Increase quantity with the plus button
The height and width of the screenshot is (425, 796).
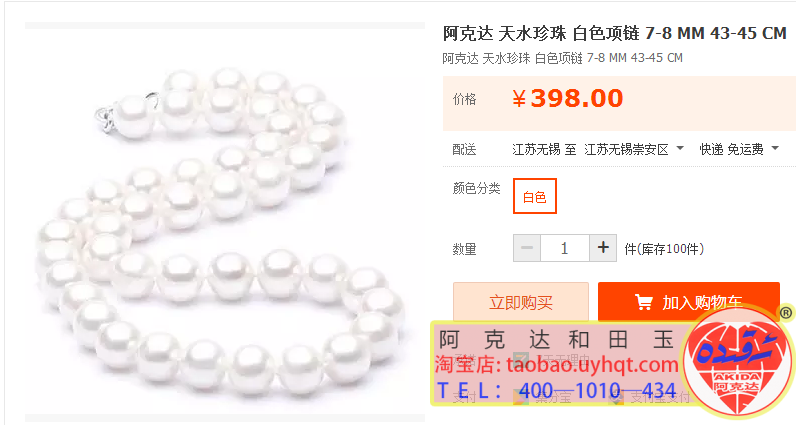[x=603, y=248]
